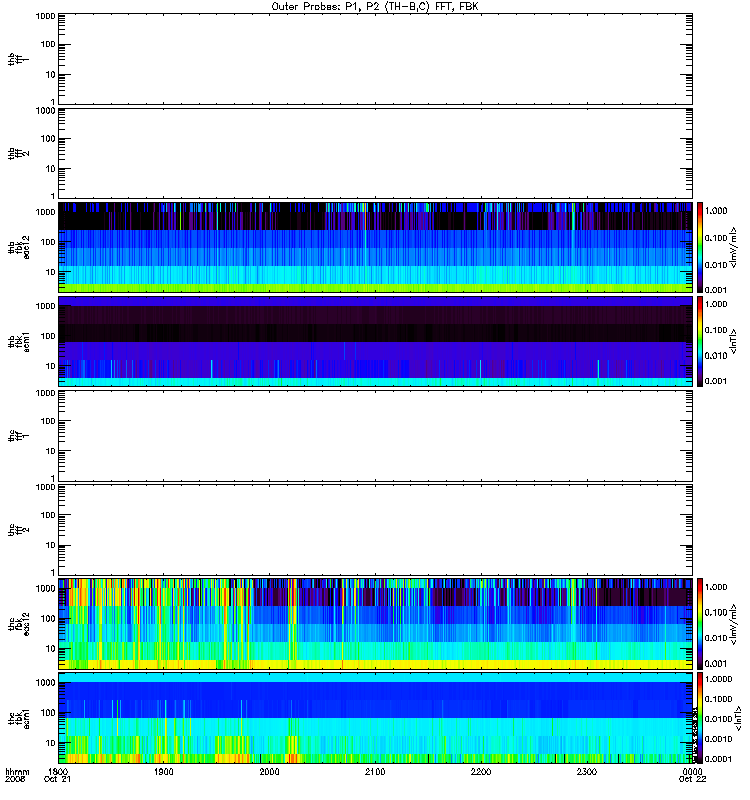The height and width of the screenshot is (800, 750).
Task: Click the 0.100 value on thb edc12 color bar
Action: [x=716, y=238]
